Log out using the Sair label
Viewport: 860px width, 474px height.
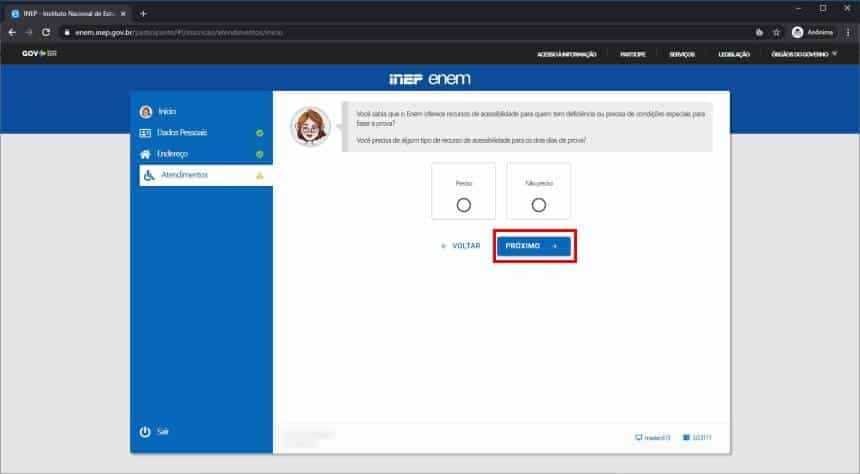[x=163, y=432]
